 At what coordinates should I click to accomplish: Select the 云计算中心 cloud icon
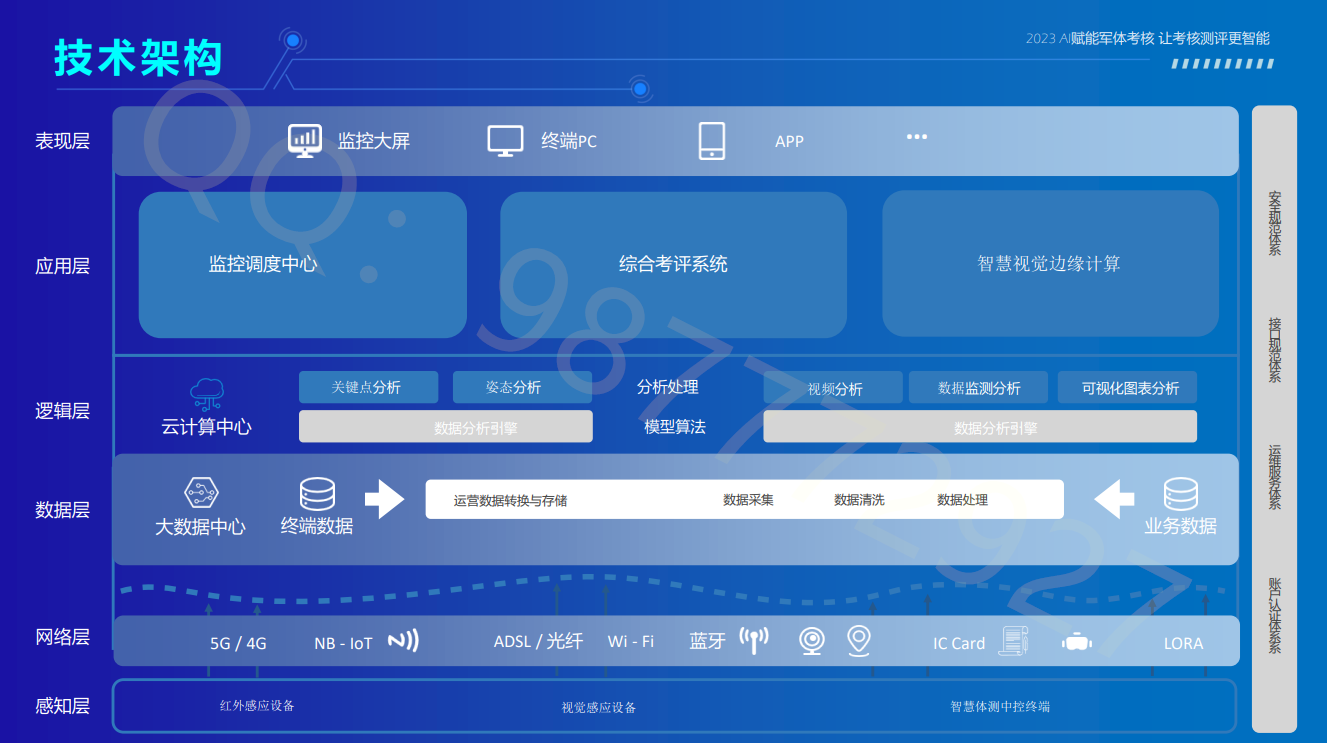point(206,395)
